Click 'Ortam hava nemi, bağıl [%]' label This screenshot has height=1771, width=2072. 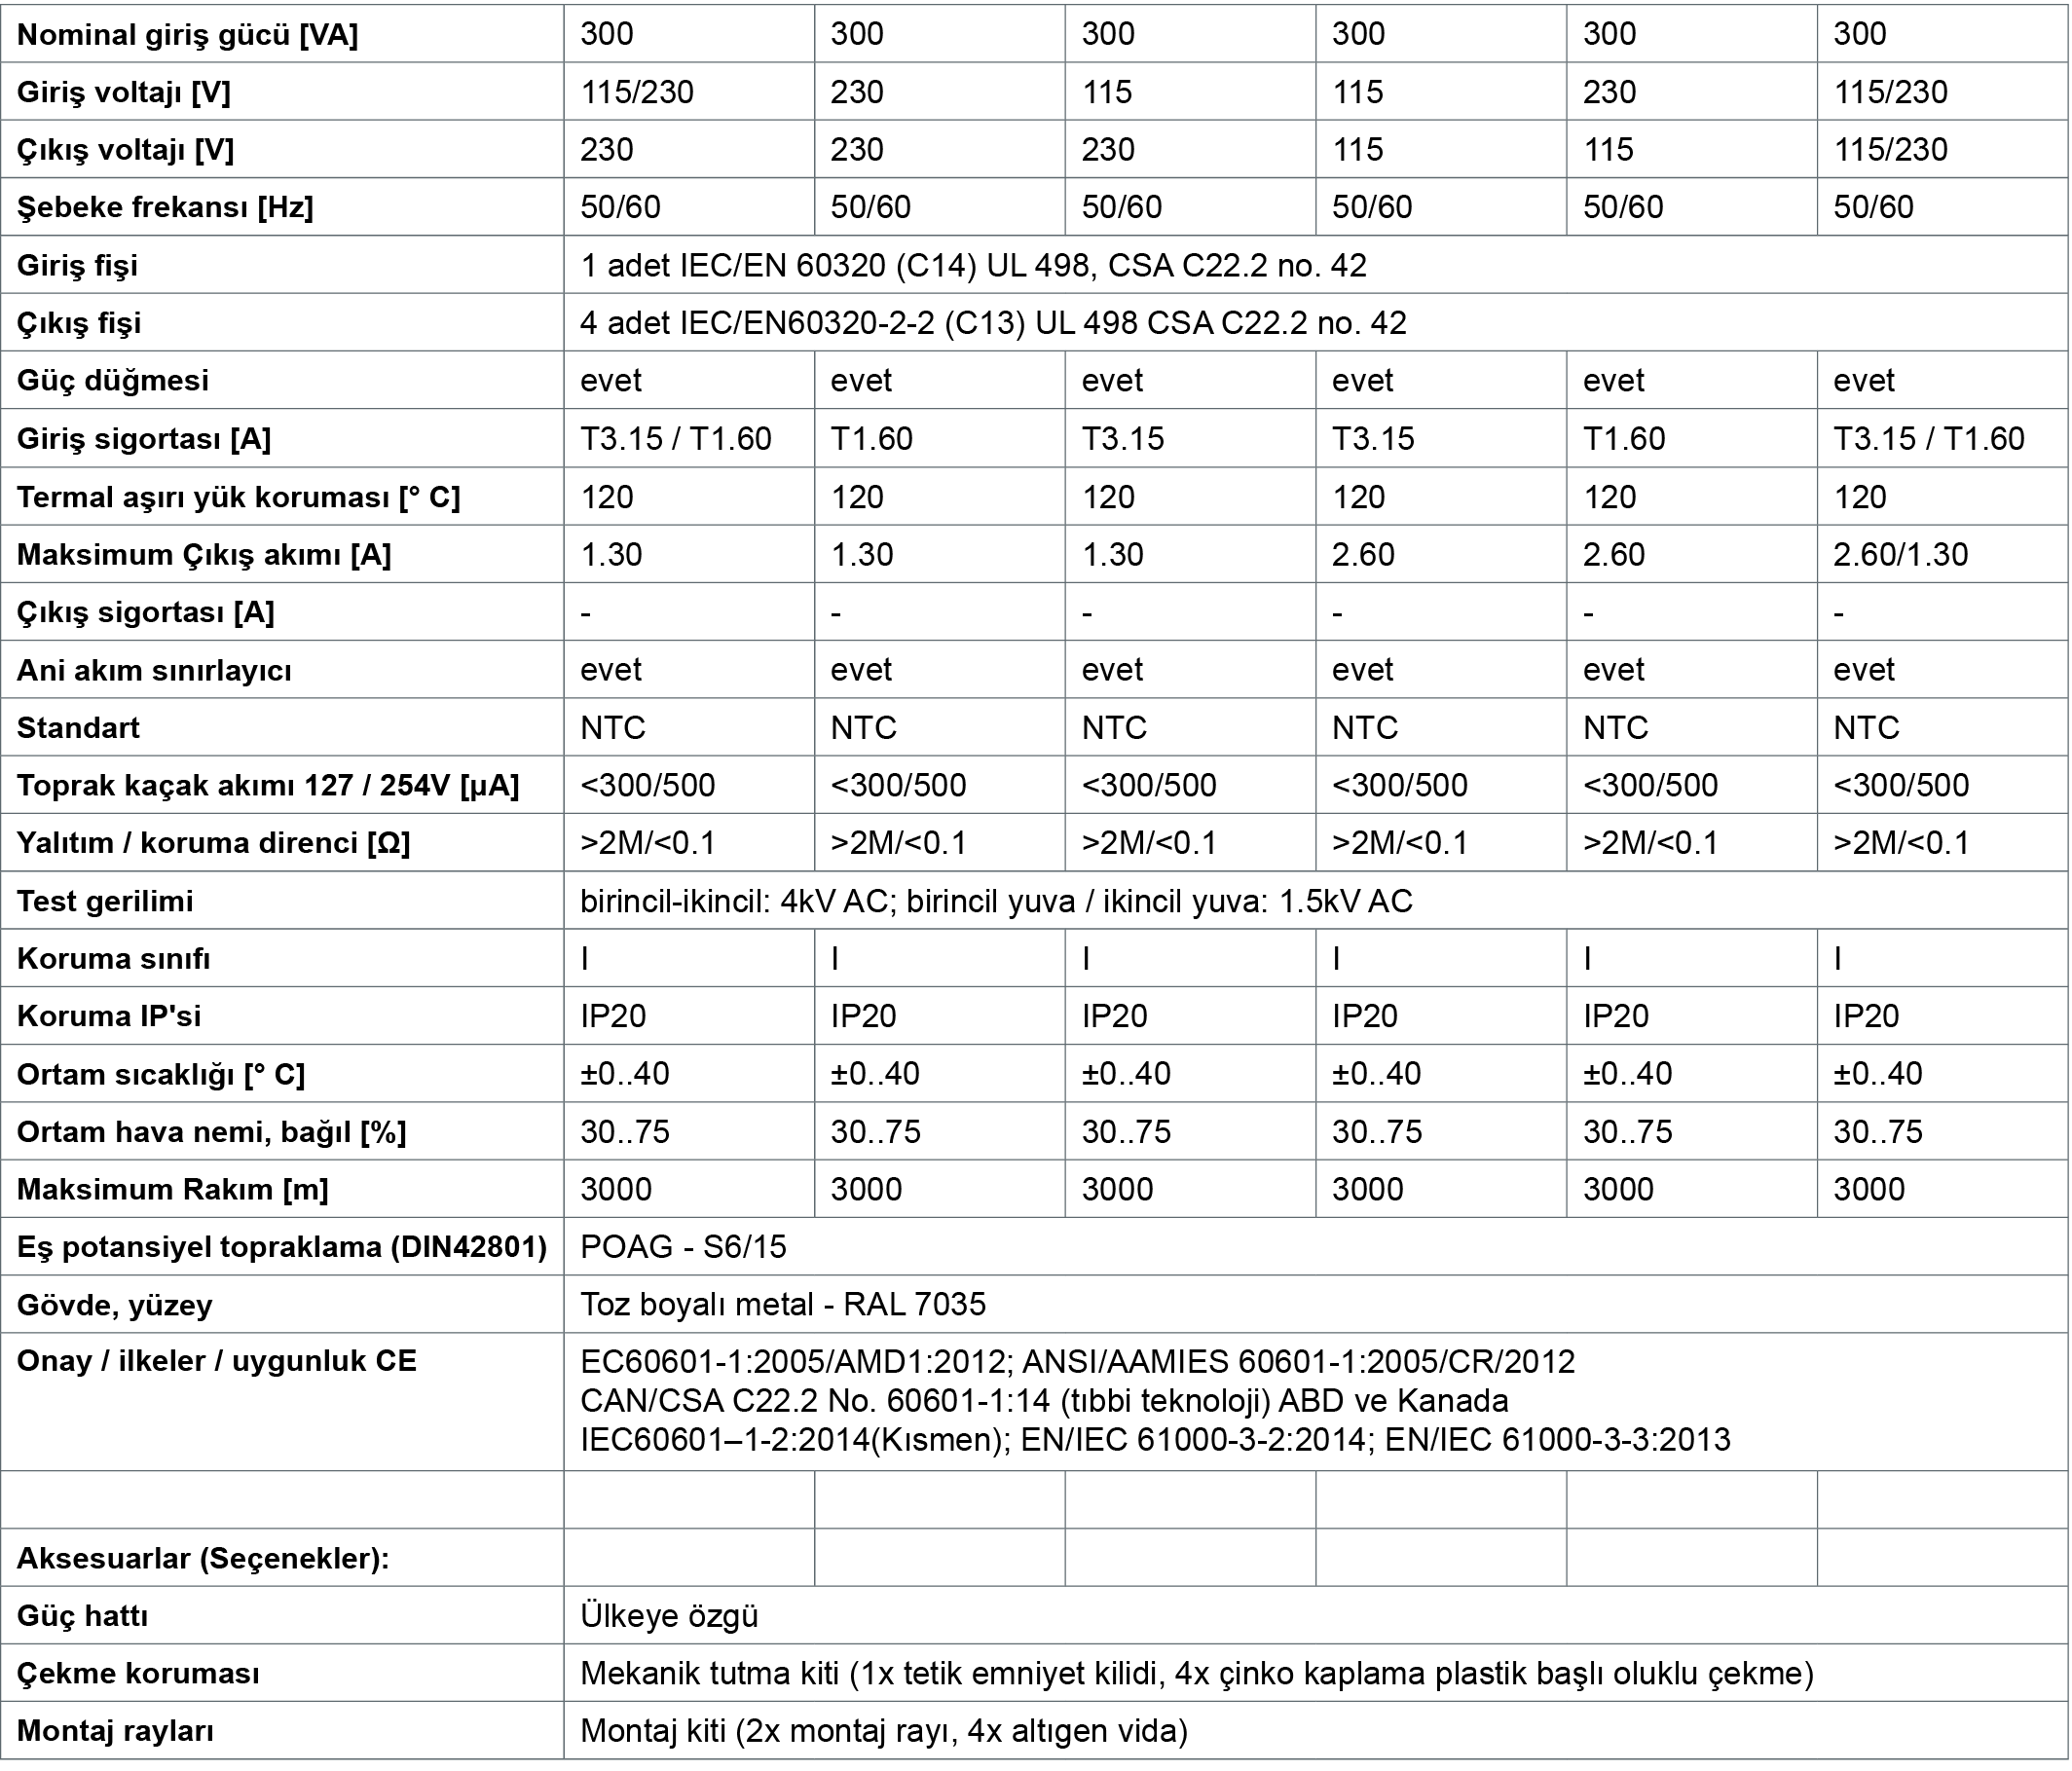pos(212,1133)
